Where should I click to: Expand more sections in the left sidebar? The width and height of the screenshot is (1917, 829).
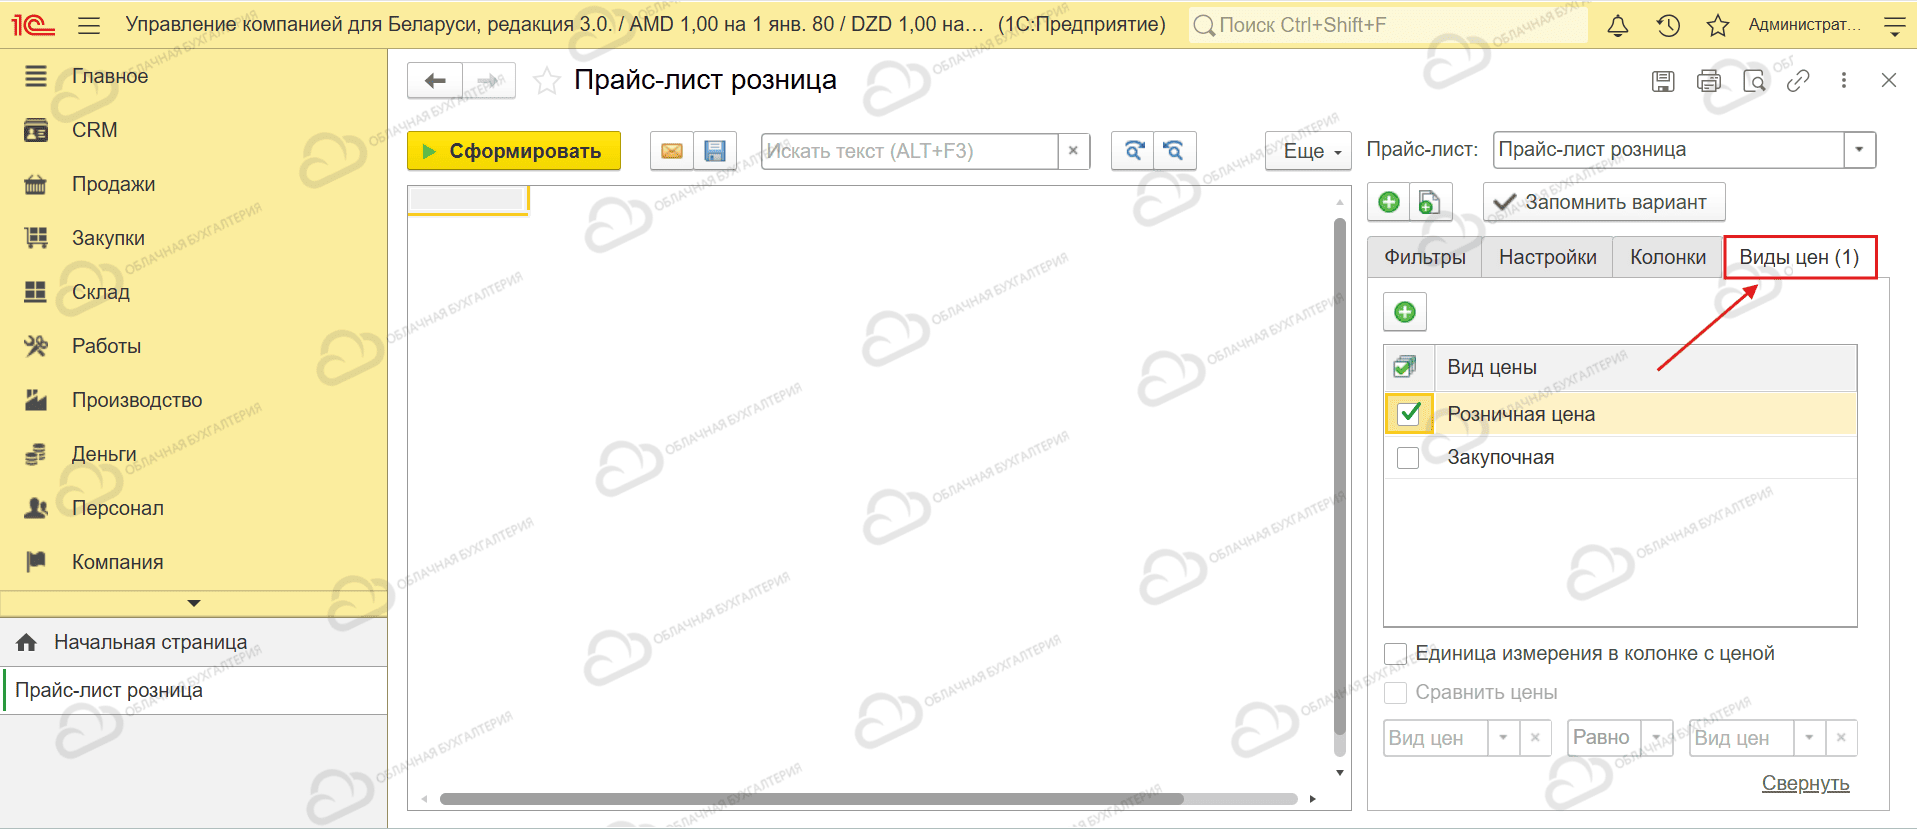[x=194, y=603]
